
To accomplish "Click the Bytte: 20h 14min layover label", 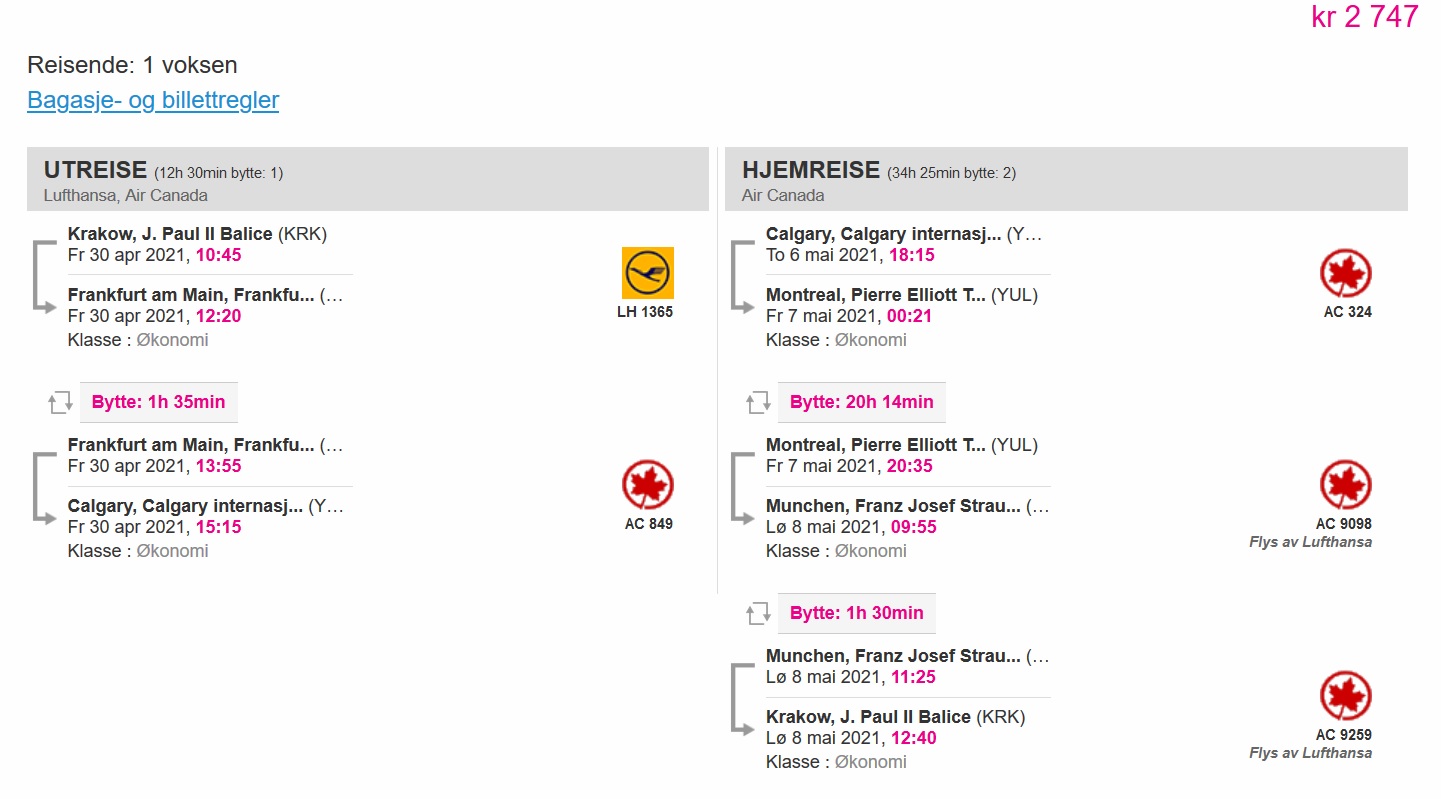I will [862, 402].
